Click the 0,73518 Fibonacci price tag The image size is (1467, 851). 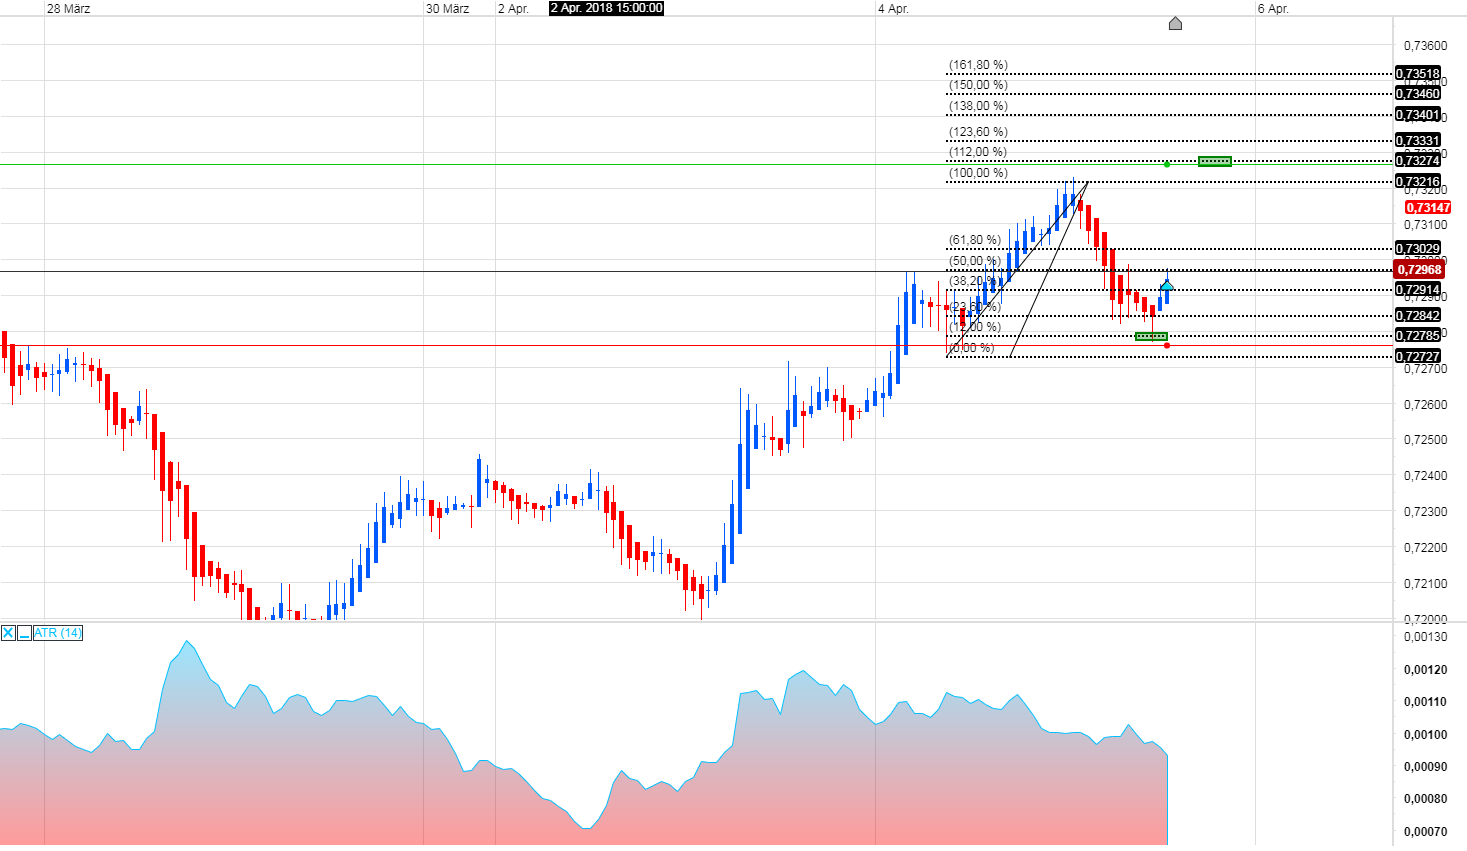click(1418, 73)
